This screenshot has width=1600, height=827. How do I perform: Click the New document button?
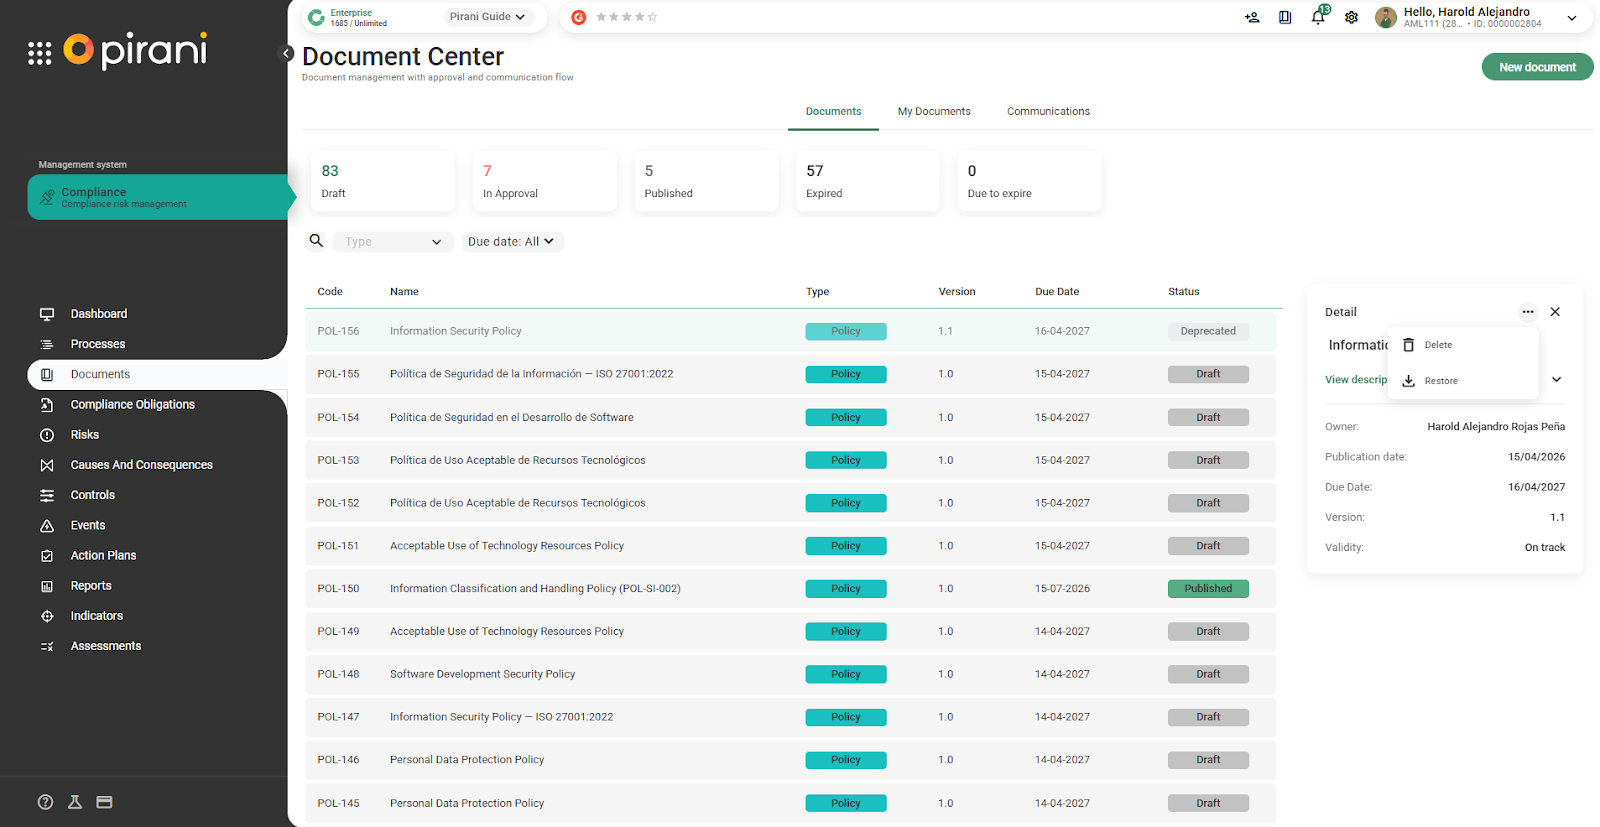pos(1536,67)
